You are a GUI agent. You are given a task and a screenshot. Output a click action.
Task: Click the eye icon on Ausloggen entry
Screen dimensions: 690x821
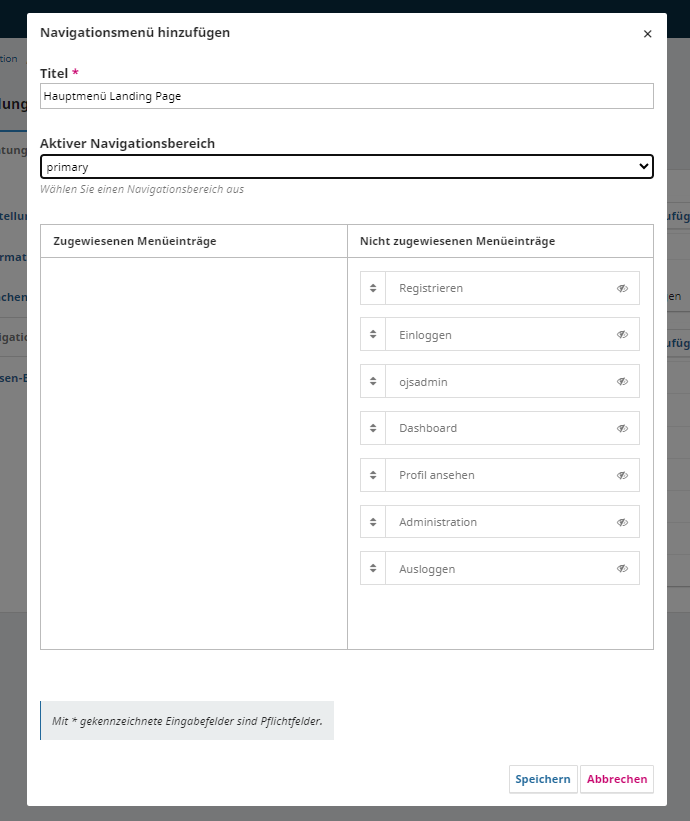coord(622,569)
